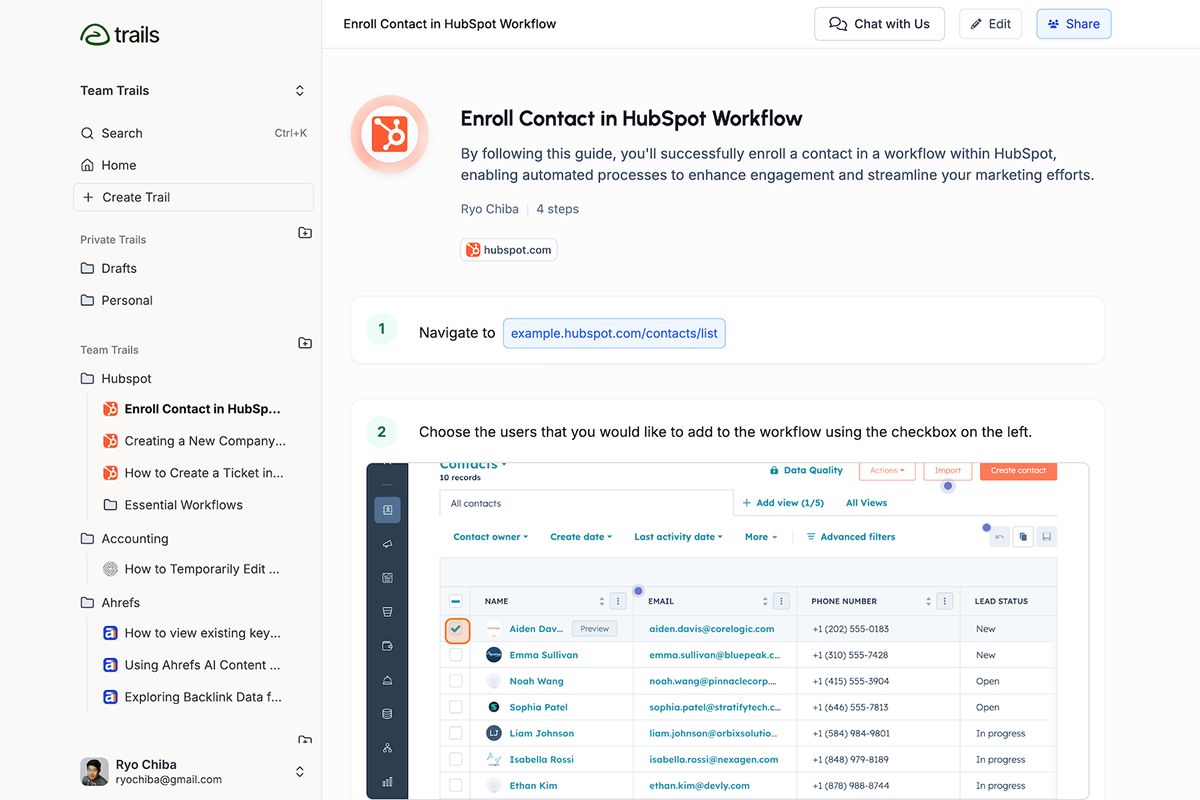Open the Create date filter dropdown
This screenshot has width=1200, height=800.
(x=581, y=537)
